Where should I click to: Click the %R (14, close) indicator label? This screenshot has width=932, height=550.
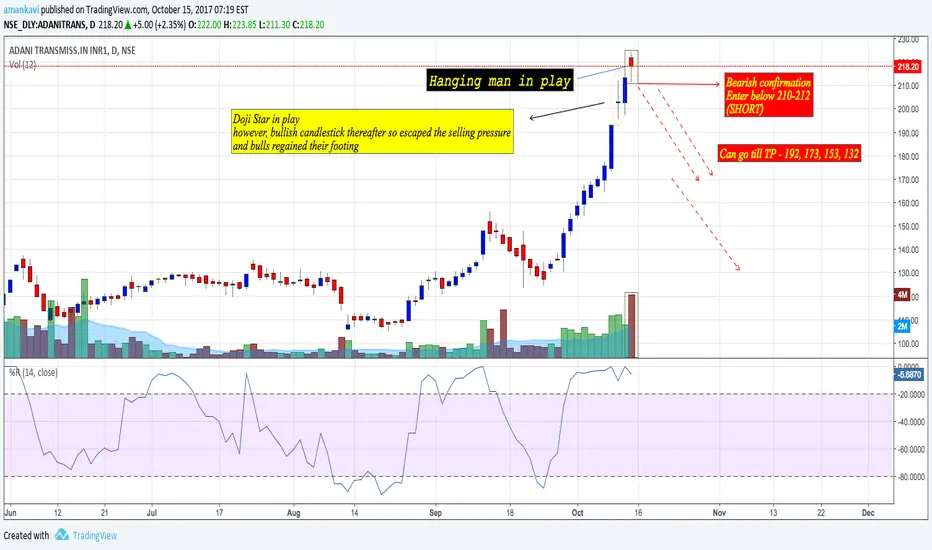tap(33, 373)
